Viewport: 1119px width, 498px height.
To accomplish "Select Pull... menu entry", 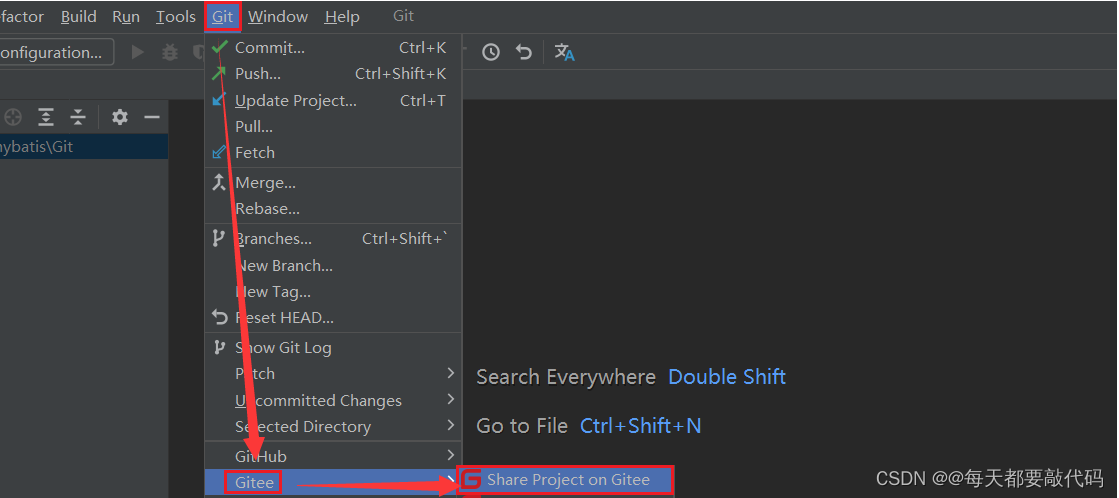I will click(333, 126).
